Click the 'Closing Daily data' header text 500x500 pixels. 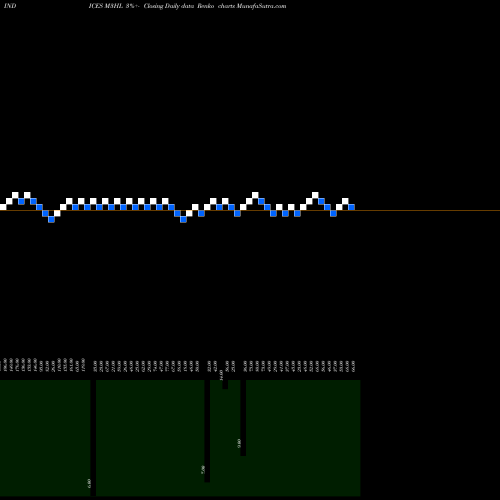(x=169, y=6)
